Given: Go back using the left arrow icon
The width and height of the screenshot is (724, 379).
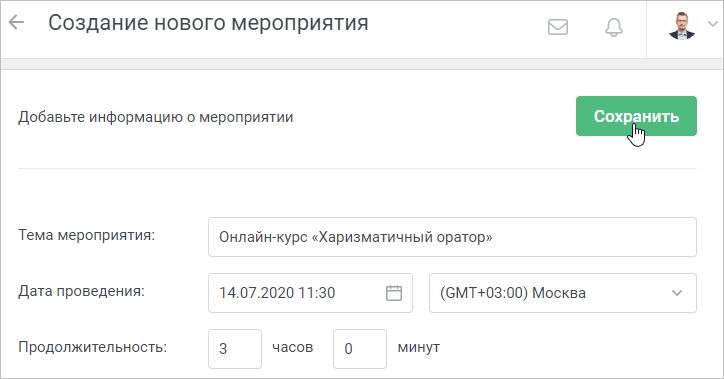Looking at the screenshot, I should point(16,22).
